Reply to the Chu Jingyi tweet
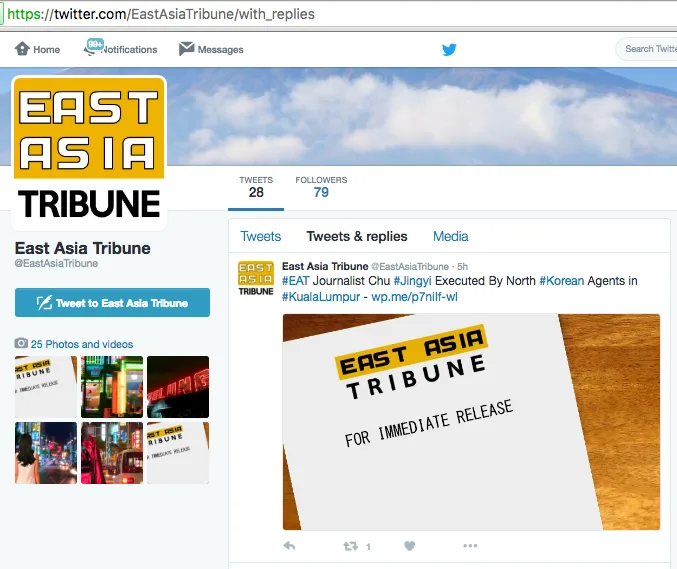677x569 pixels. point(289,546)
